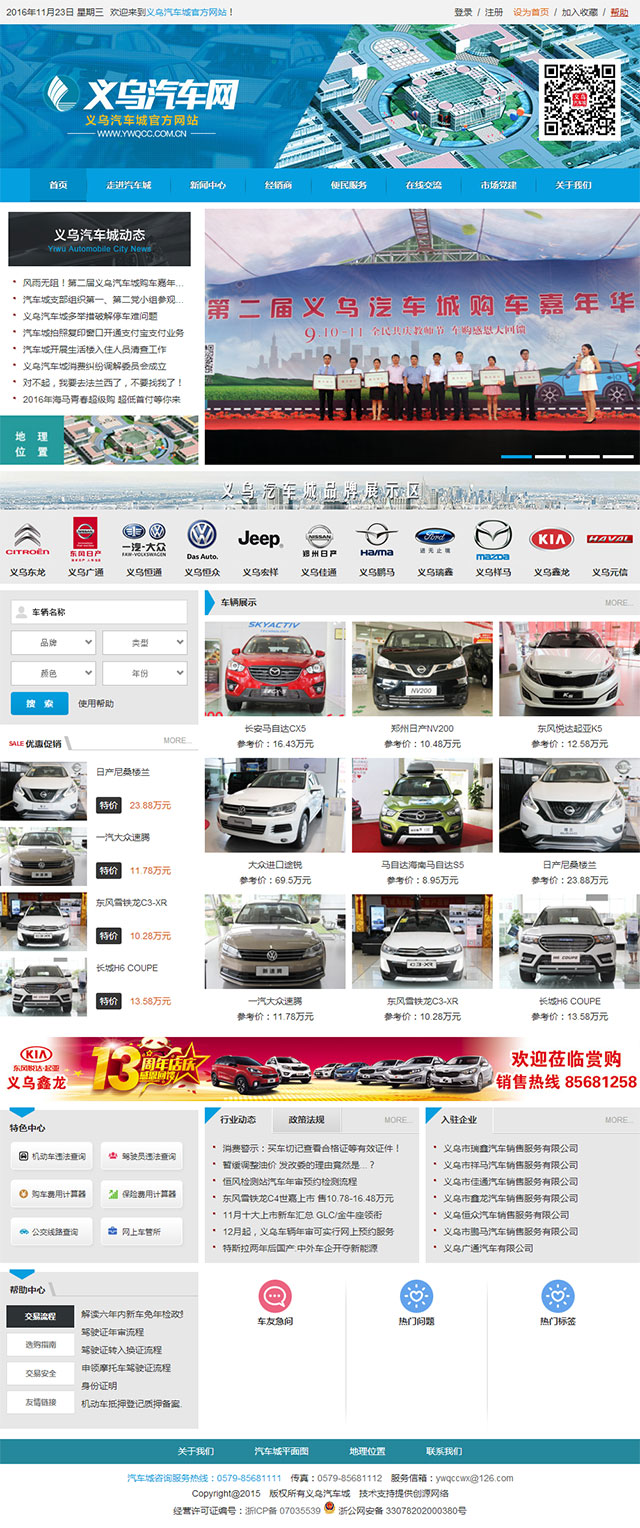The width and height of the screenshot is (640, 1528).
Task: Open the Volkswagen Das Auto brand logo
Action: 202,540
